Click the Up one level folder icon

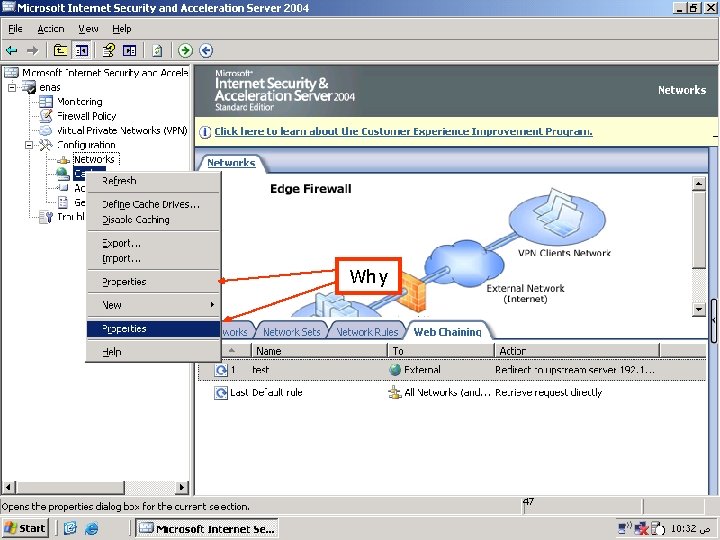[60, 50]
